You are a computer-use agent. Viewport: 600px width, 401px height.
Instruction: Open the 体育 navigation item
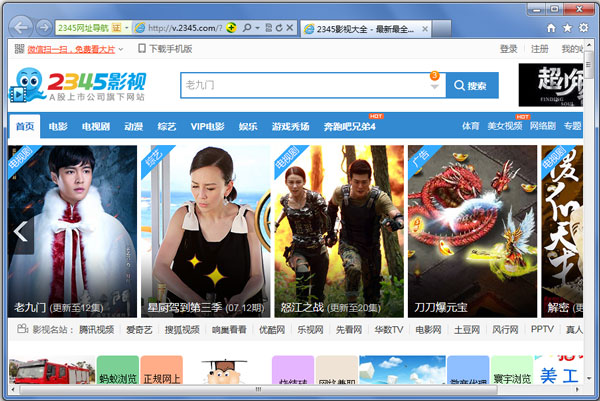tap(471, 126)
